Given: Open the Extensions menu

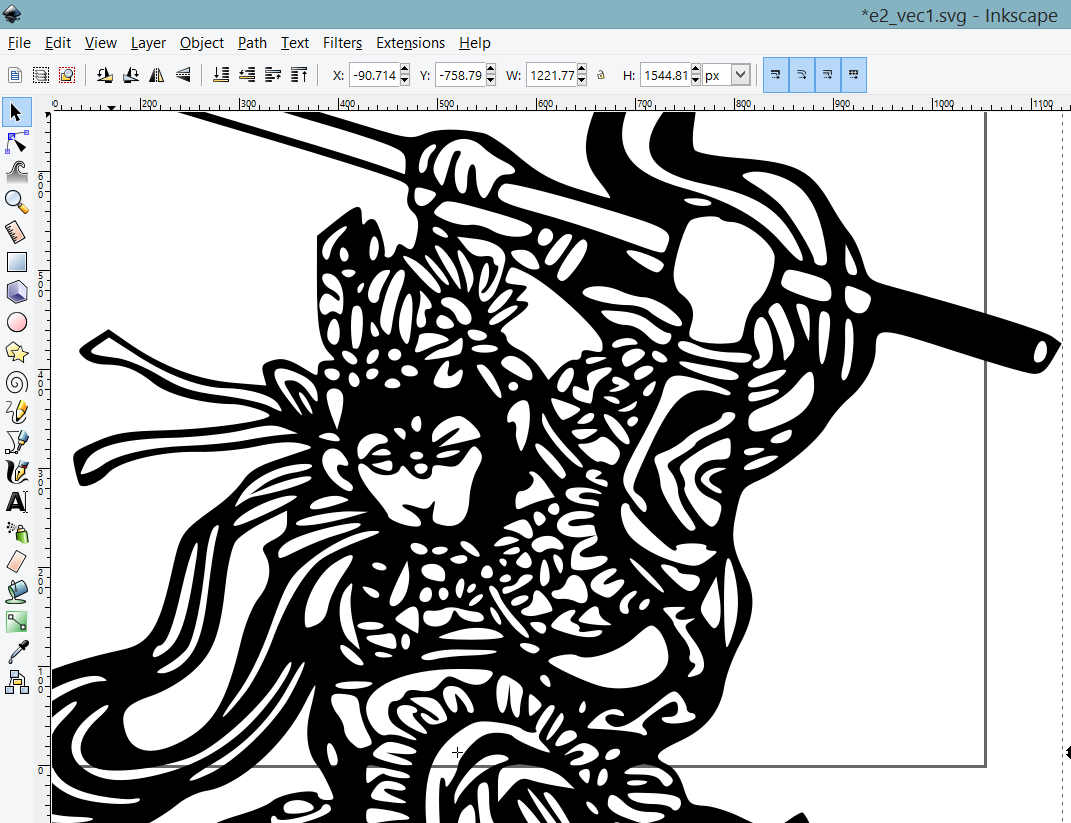Looking at the screenshot, I should pyautogui.click(x=410, y=43).
